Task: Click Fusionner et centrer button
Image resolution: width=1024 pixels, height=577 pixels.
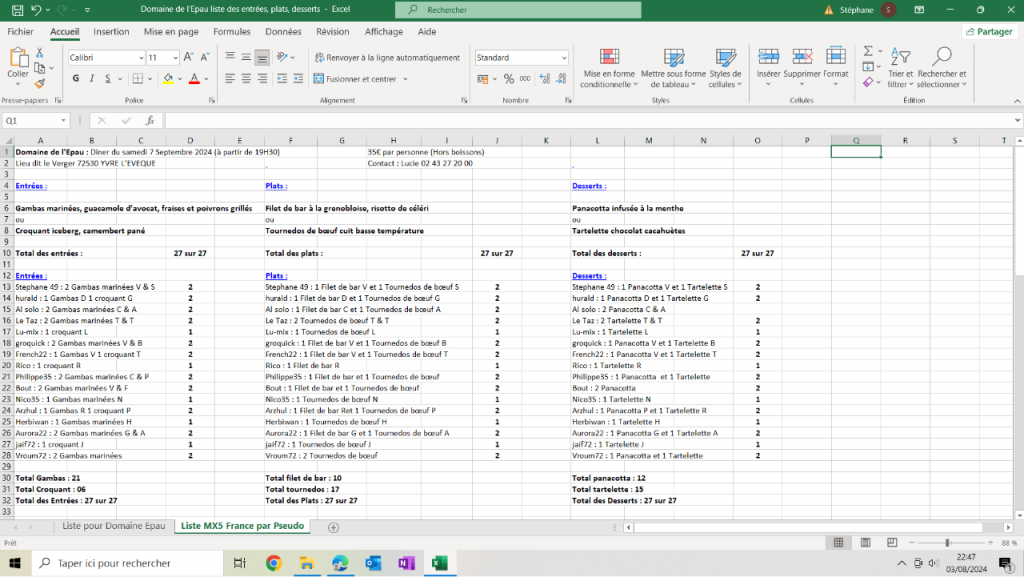Action: [x=355, y=79]
